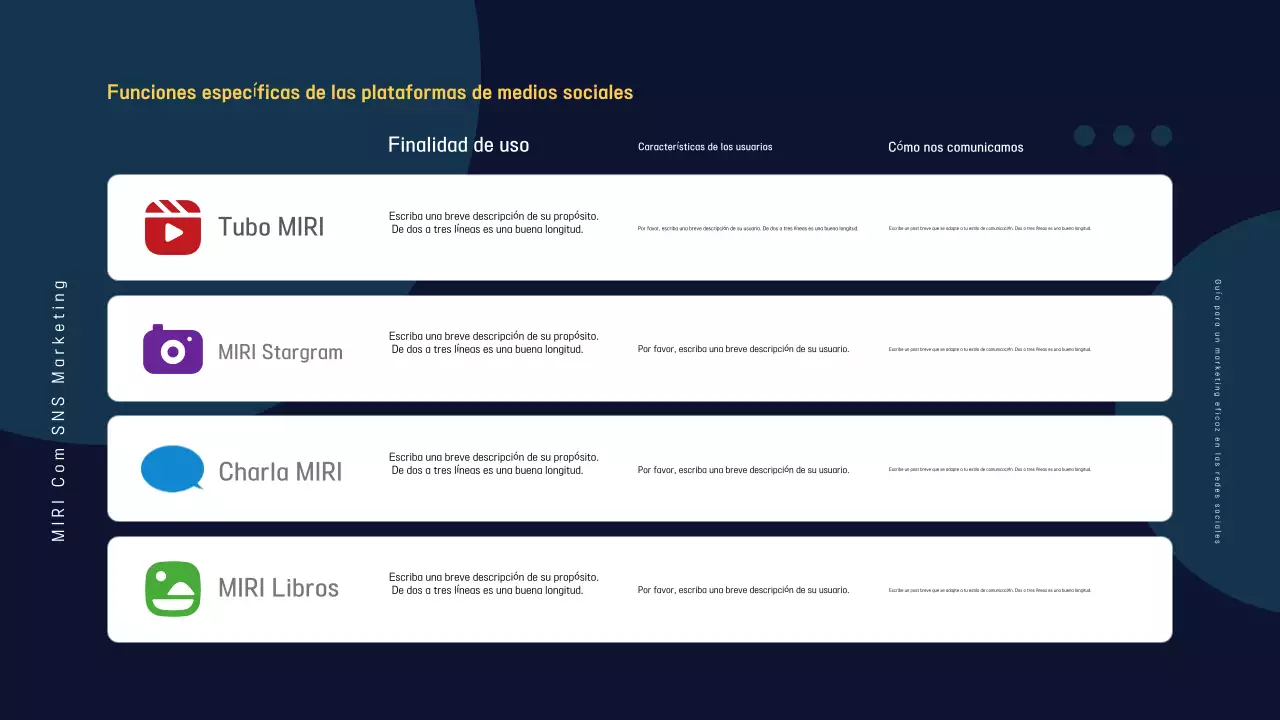
Task: Click the vertical "Guía para un marketing eficaz" text
Action: [1217, 411]
